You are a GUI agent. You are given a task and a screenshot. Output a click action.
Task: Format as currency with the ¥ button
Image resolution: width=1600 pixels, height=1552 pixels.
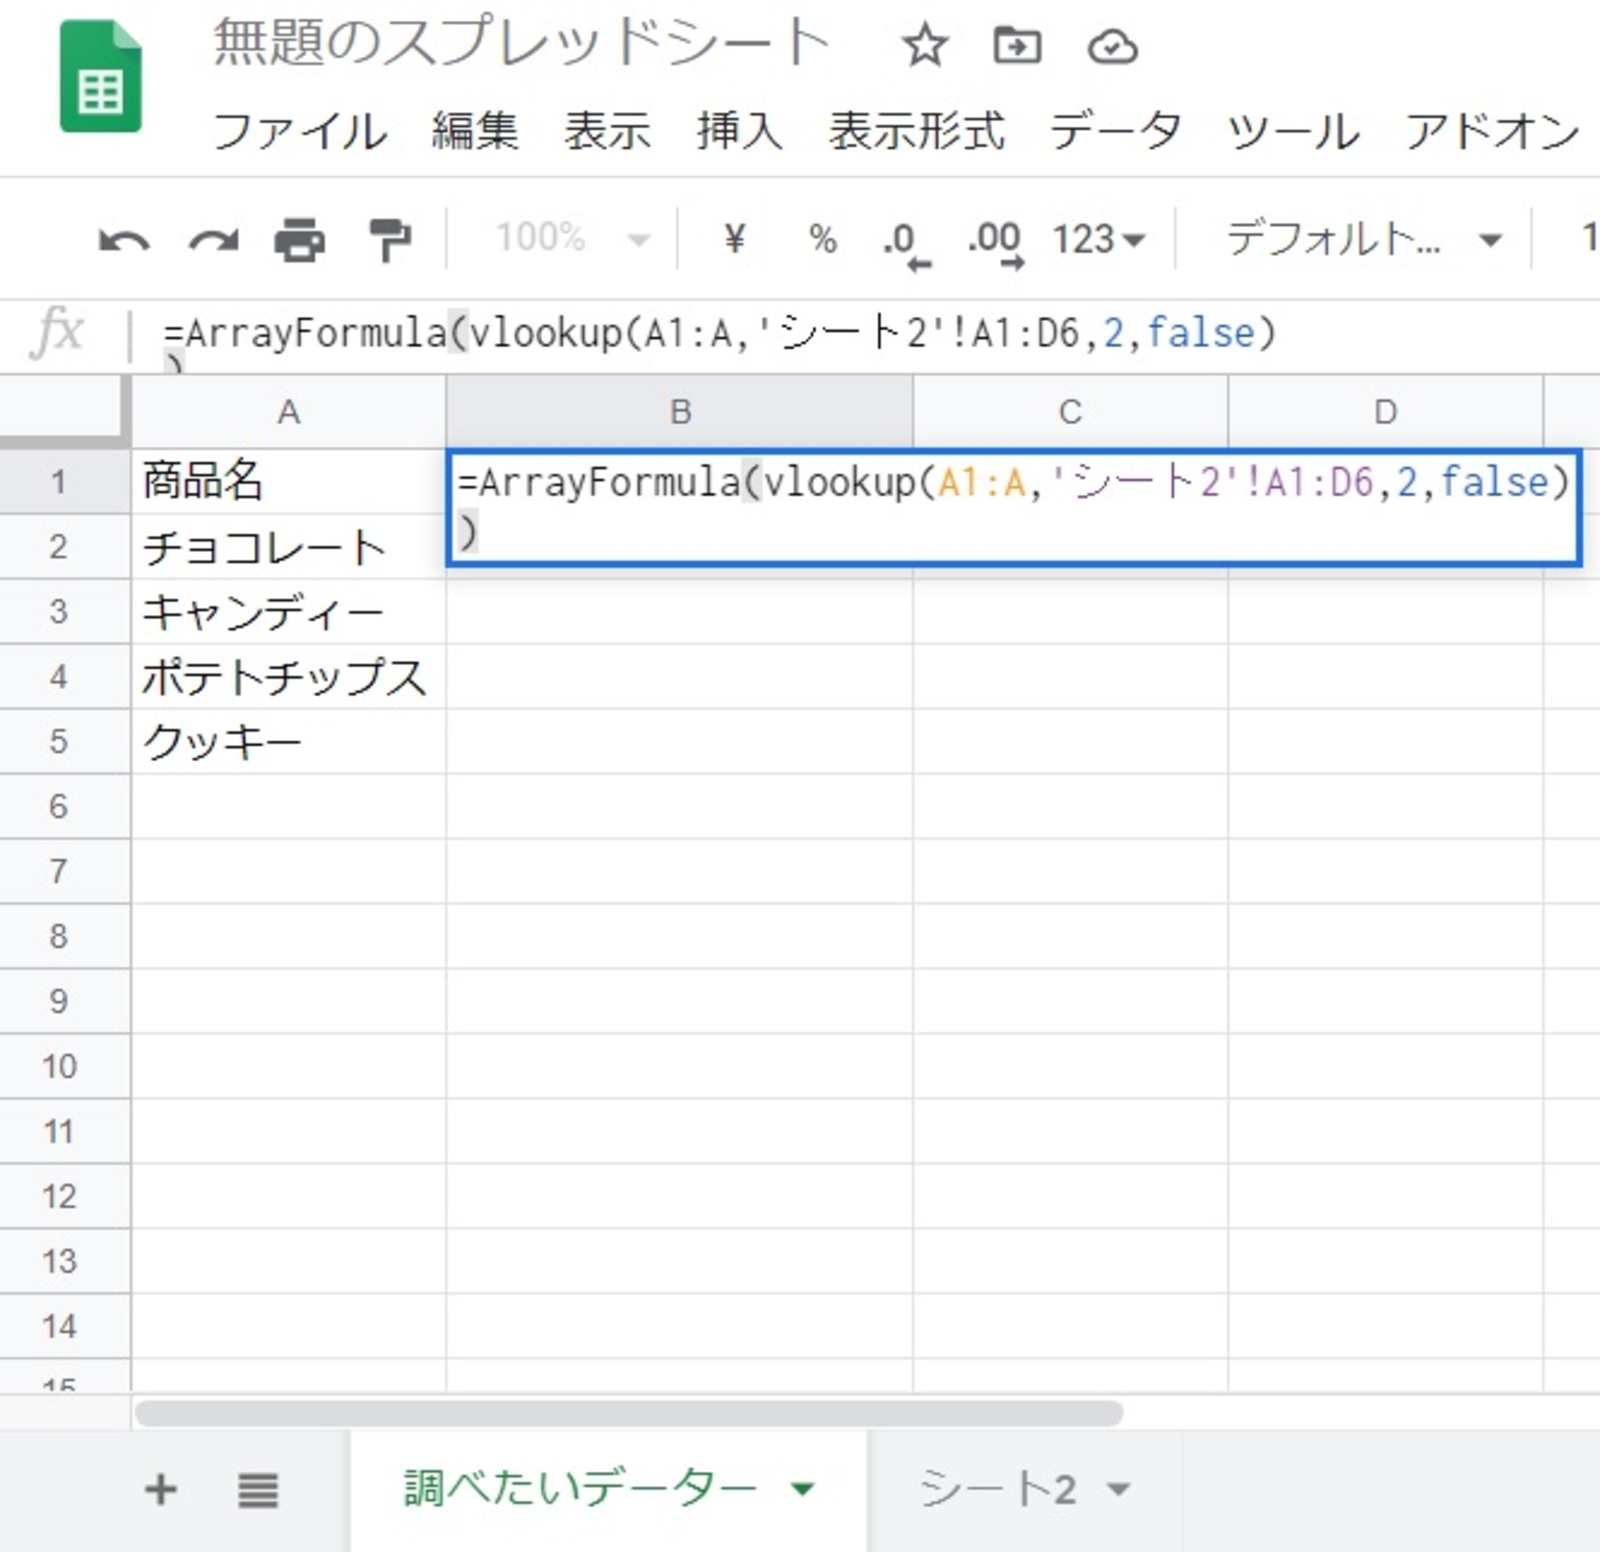click(735, 239)
